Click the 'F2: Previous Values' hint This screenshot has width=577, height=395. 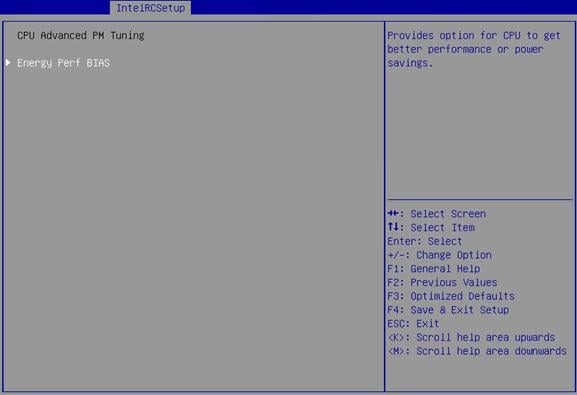(x=442, y=282)
